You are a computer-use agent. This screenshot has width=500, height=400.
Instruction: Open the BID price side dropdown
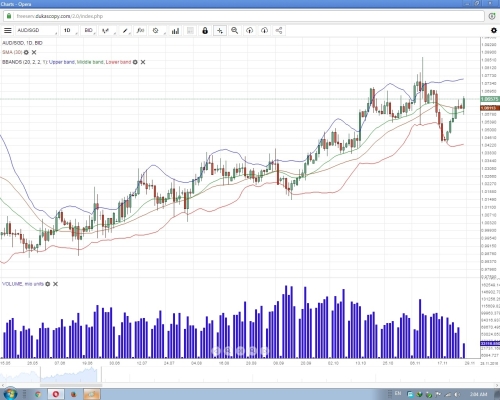click(x=89, y=31)
